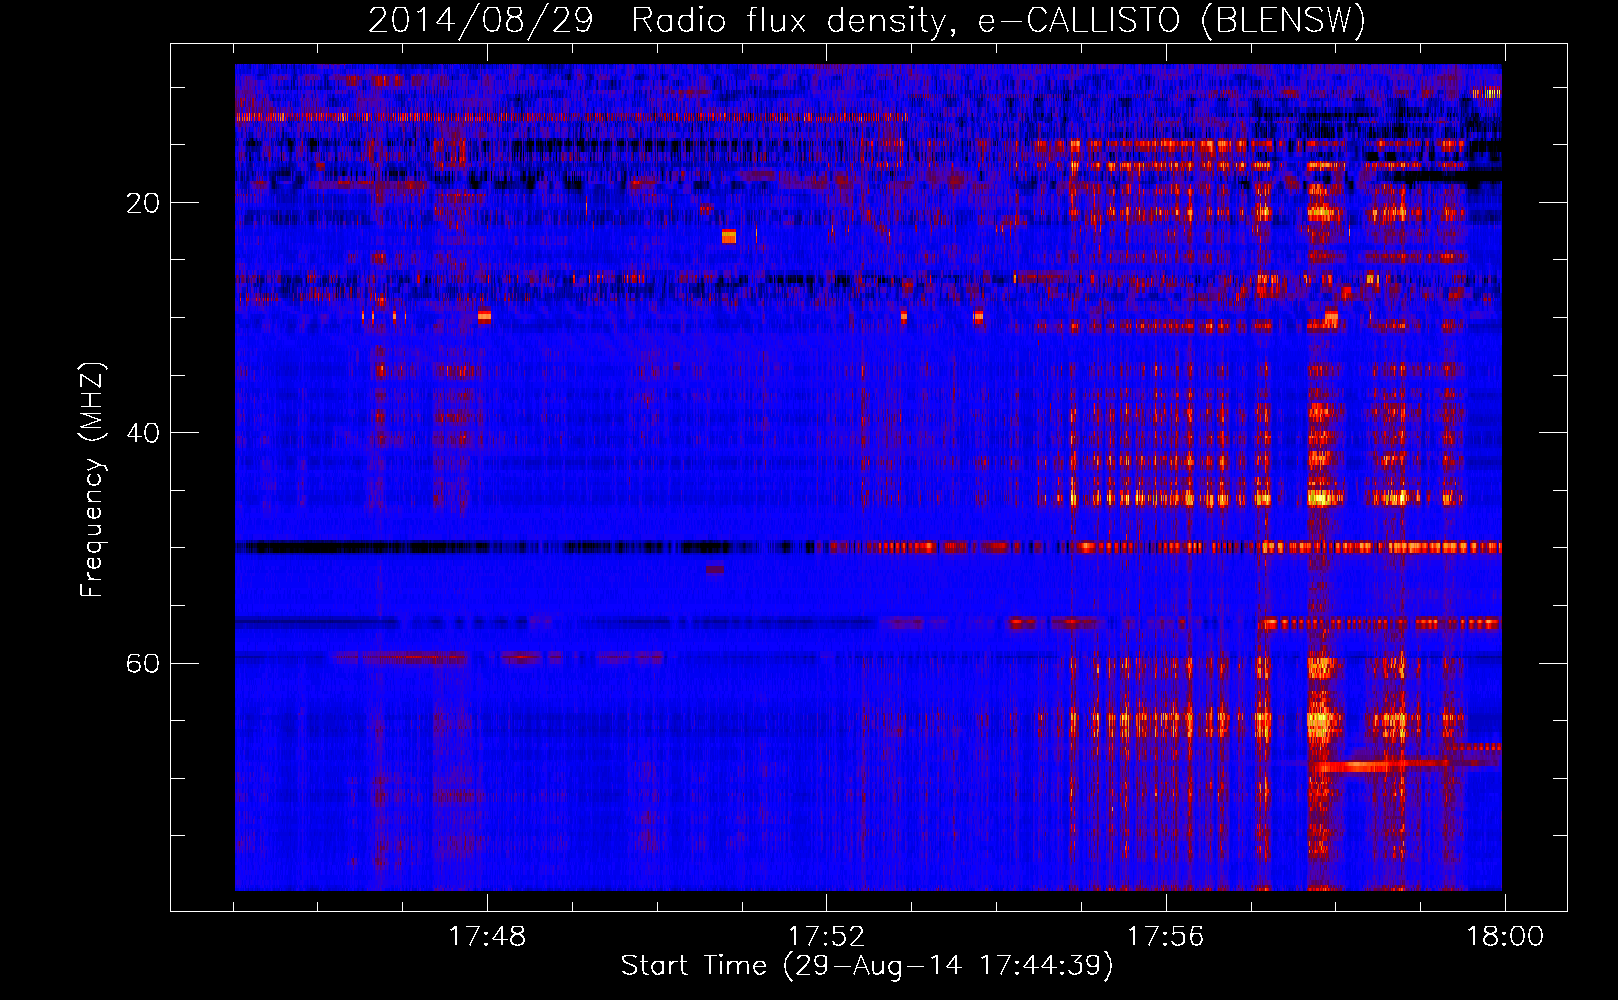This screenshot has height=1000, width=1618.
Task: Click the '17:52' time axis label
Action: pyautogui.click(x=826, y=937)
